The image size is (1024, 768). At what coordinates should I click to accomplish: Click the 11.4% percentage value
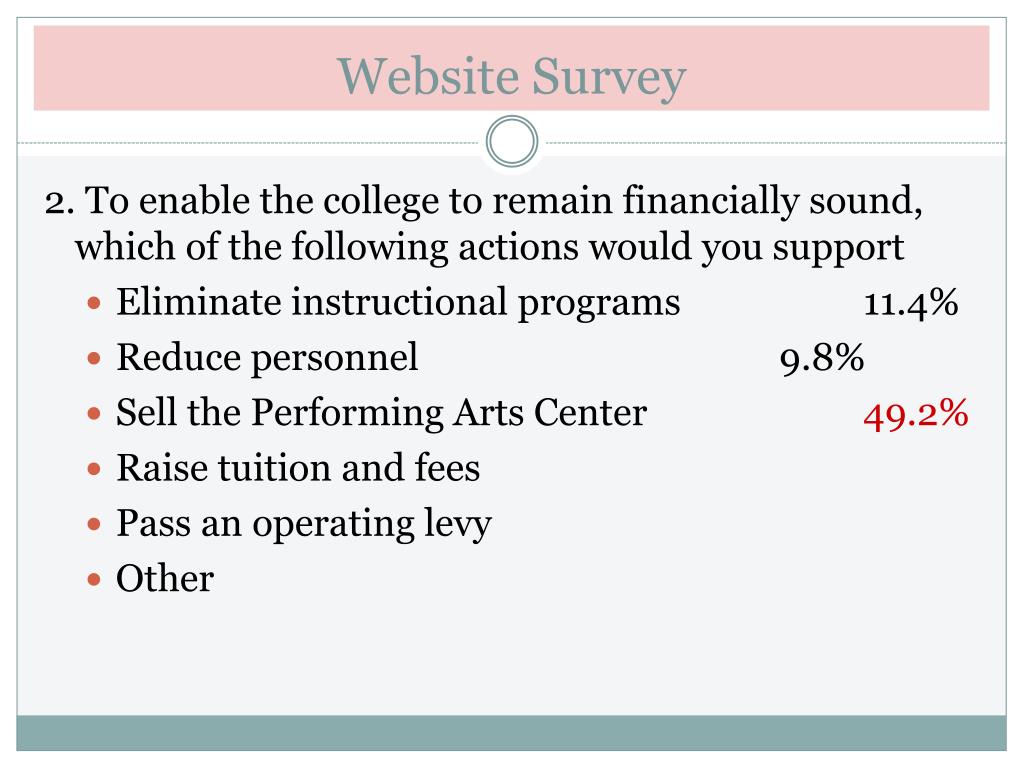tap(911, 304)
